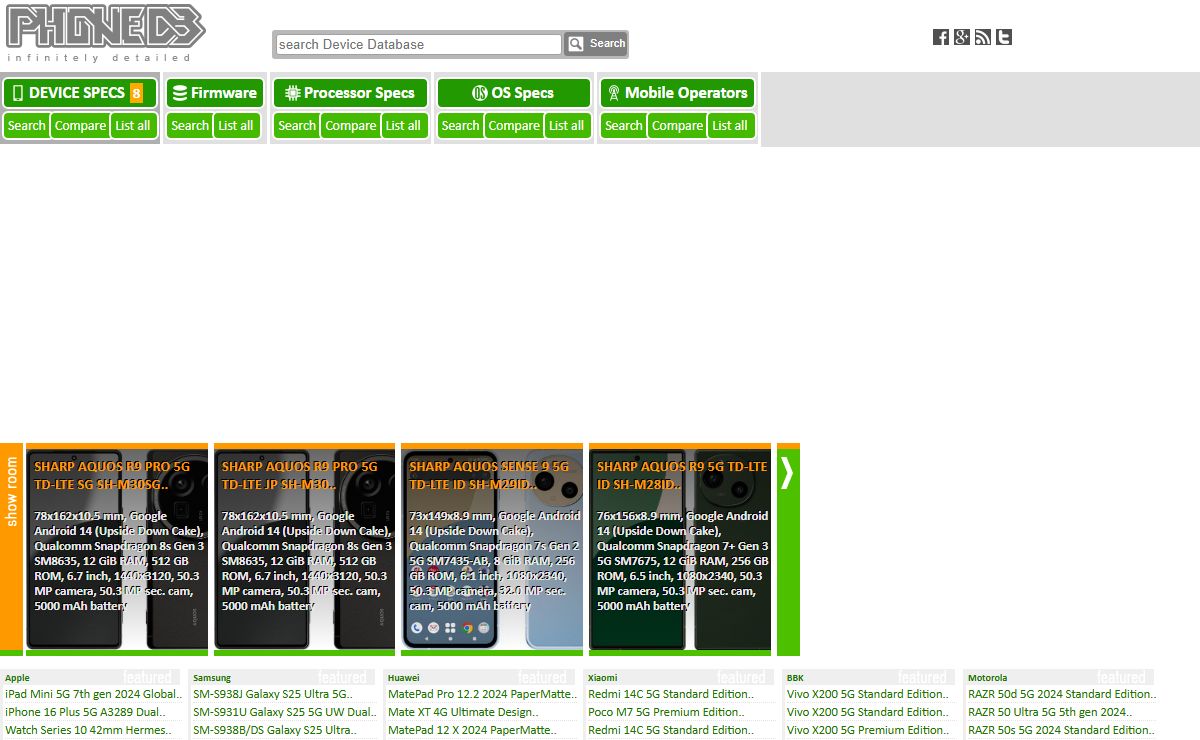This screenshot has height=740, width=1200.
Task: Open the PhoneDB Facebook page icon
Action: (941, 37)
